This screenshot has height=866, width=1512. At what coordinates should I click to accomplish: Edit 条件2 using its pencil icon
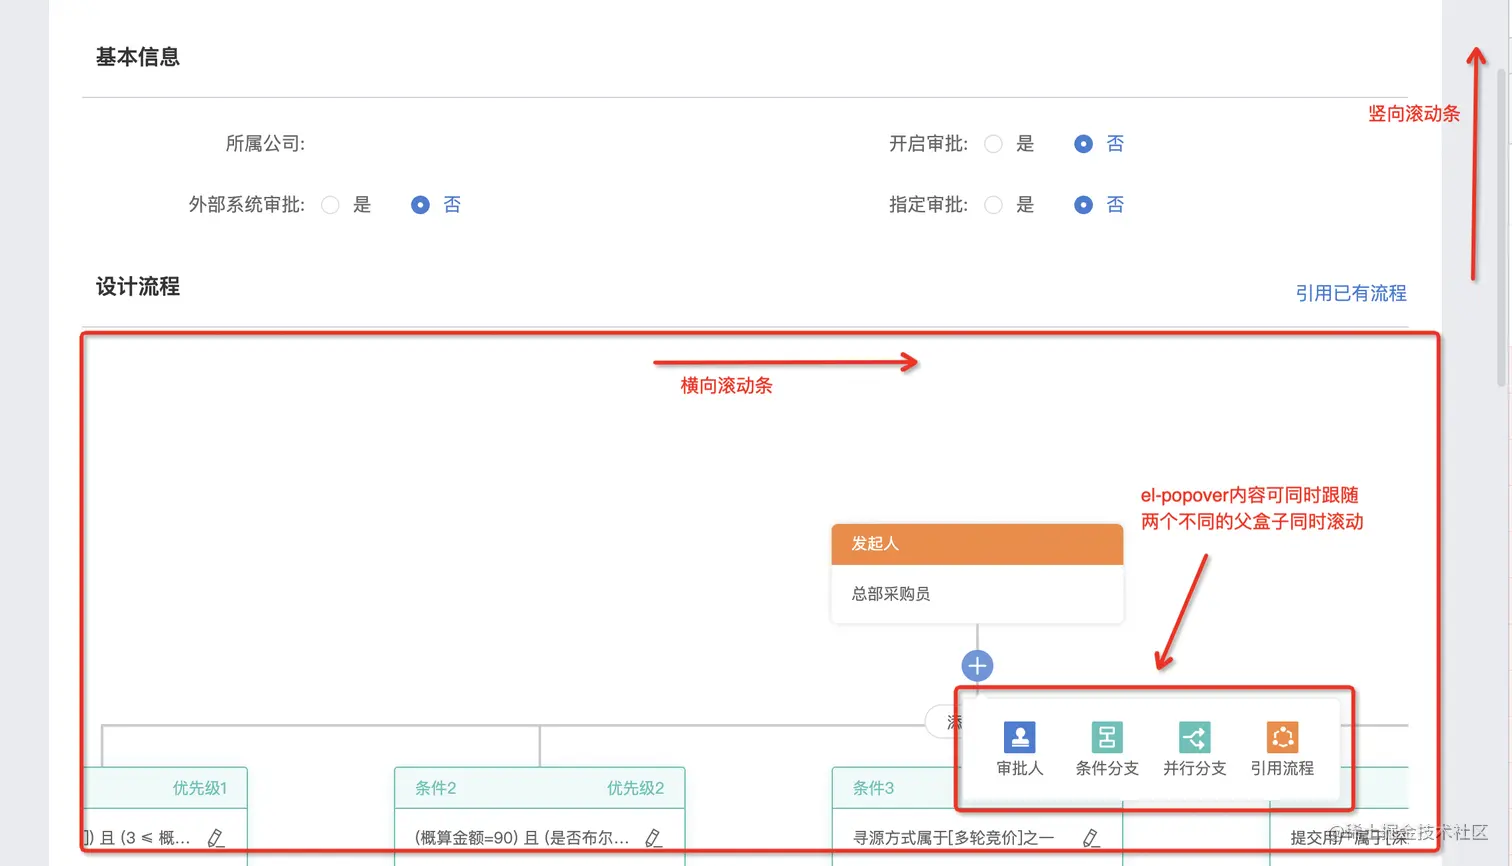pos(654,838)
